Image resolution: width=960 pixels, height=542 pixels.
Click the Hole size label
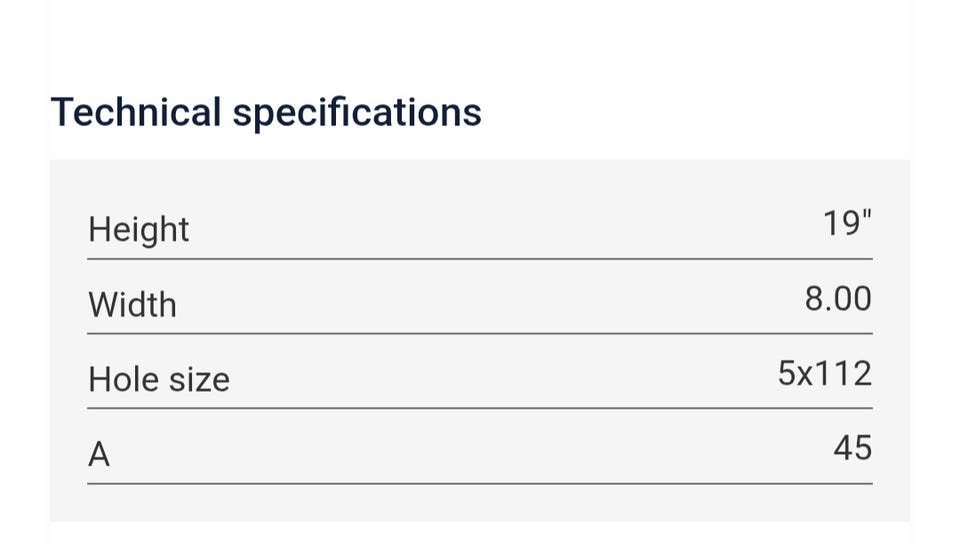point(159,379)
